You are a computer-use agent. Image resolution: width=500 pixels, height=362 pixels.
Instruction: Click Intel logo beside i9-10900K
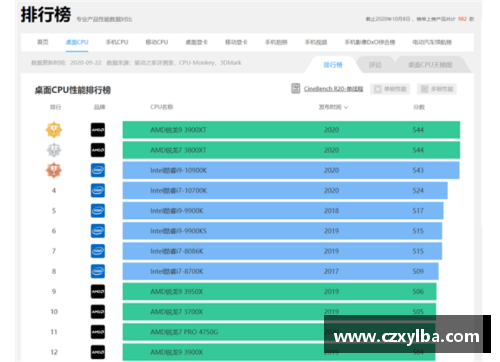pyautogui.click(x=98, y=170)
